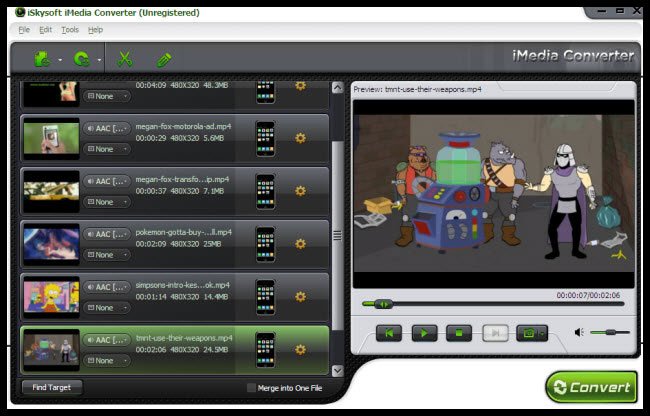Viewport: 650px width, 416px height.
Task: Click the preview time 00:00:07/00:02:06
Action: point(588,295)
